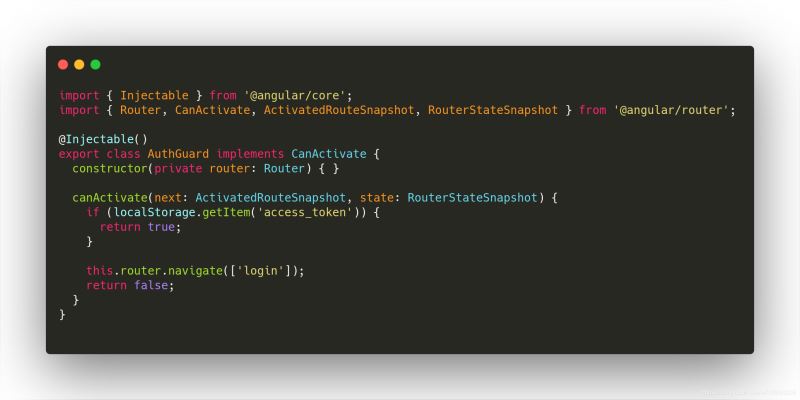The image size is (800, 400).
Task: Click the green maximize dot
Action: point(95,65)
